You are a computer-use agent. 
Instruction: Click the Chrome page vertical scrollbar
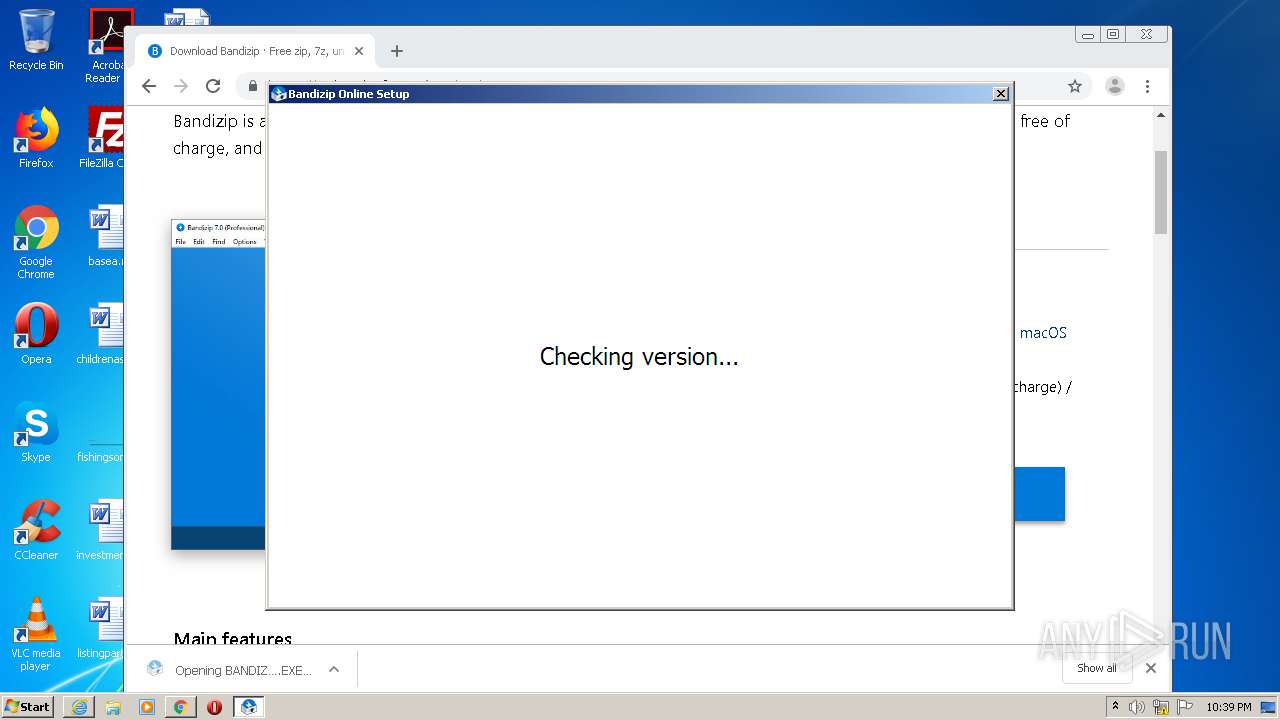point(1161,192)
